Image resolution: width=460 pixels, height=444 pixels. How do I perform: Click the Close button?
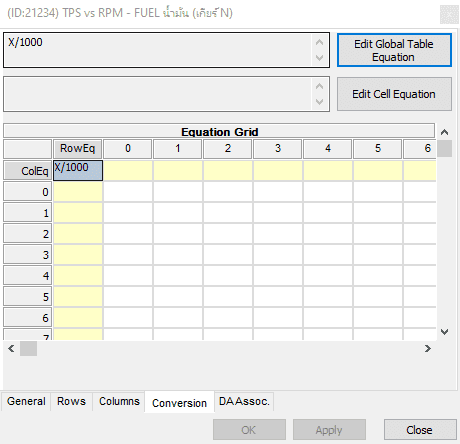[420, 430]
